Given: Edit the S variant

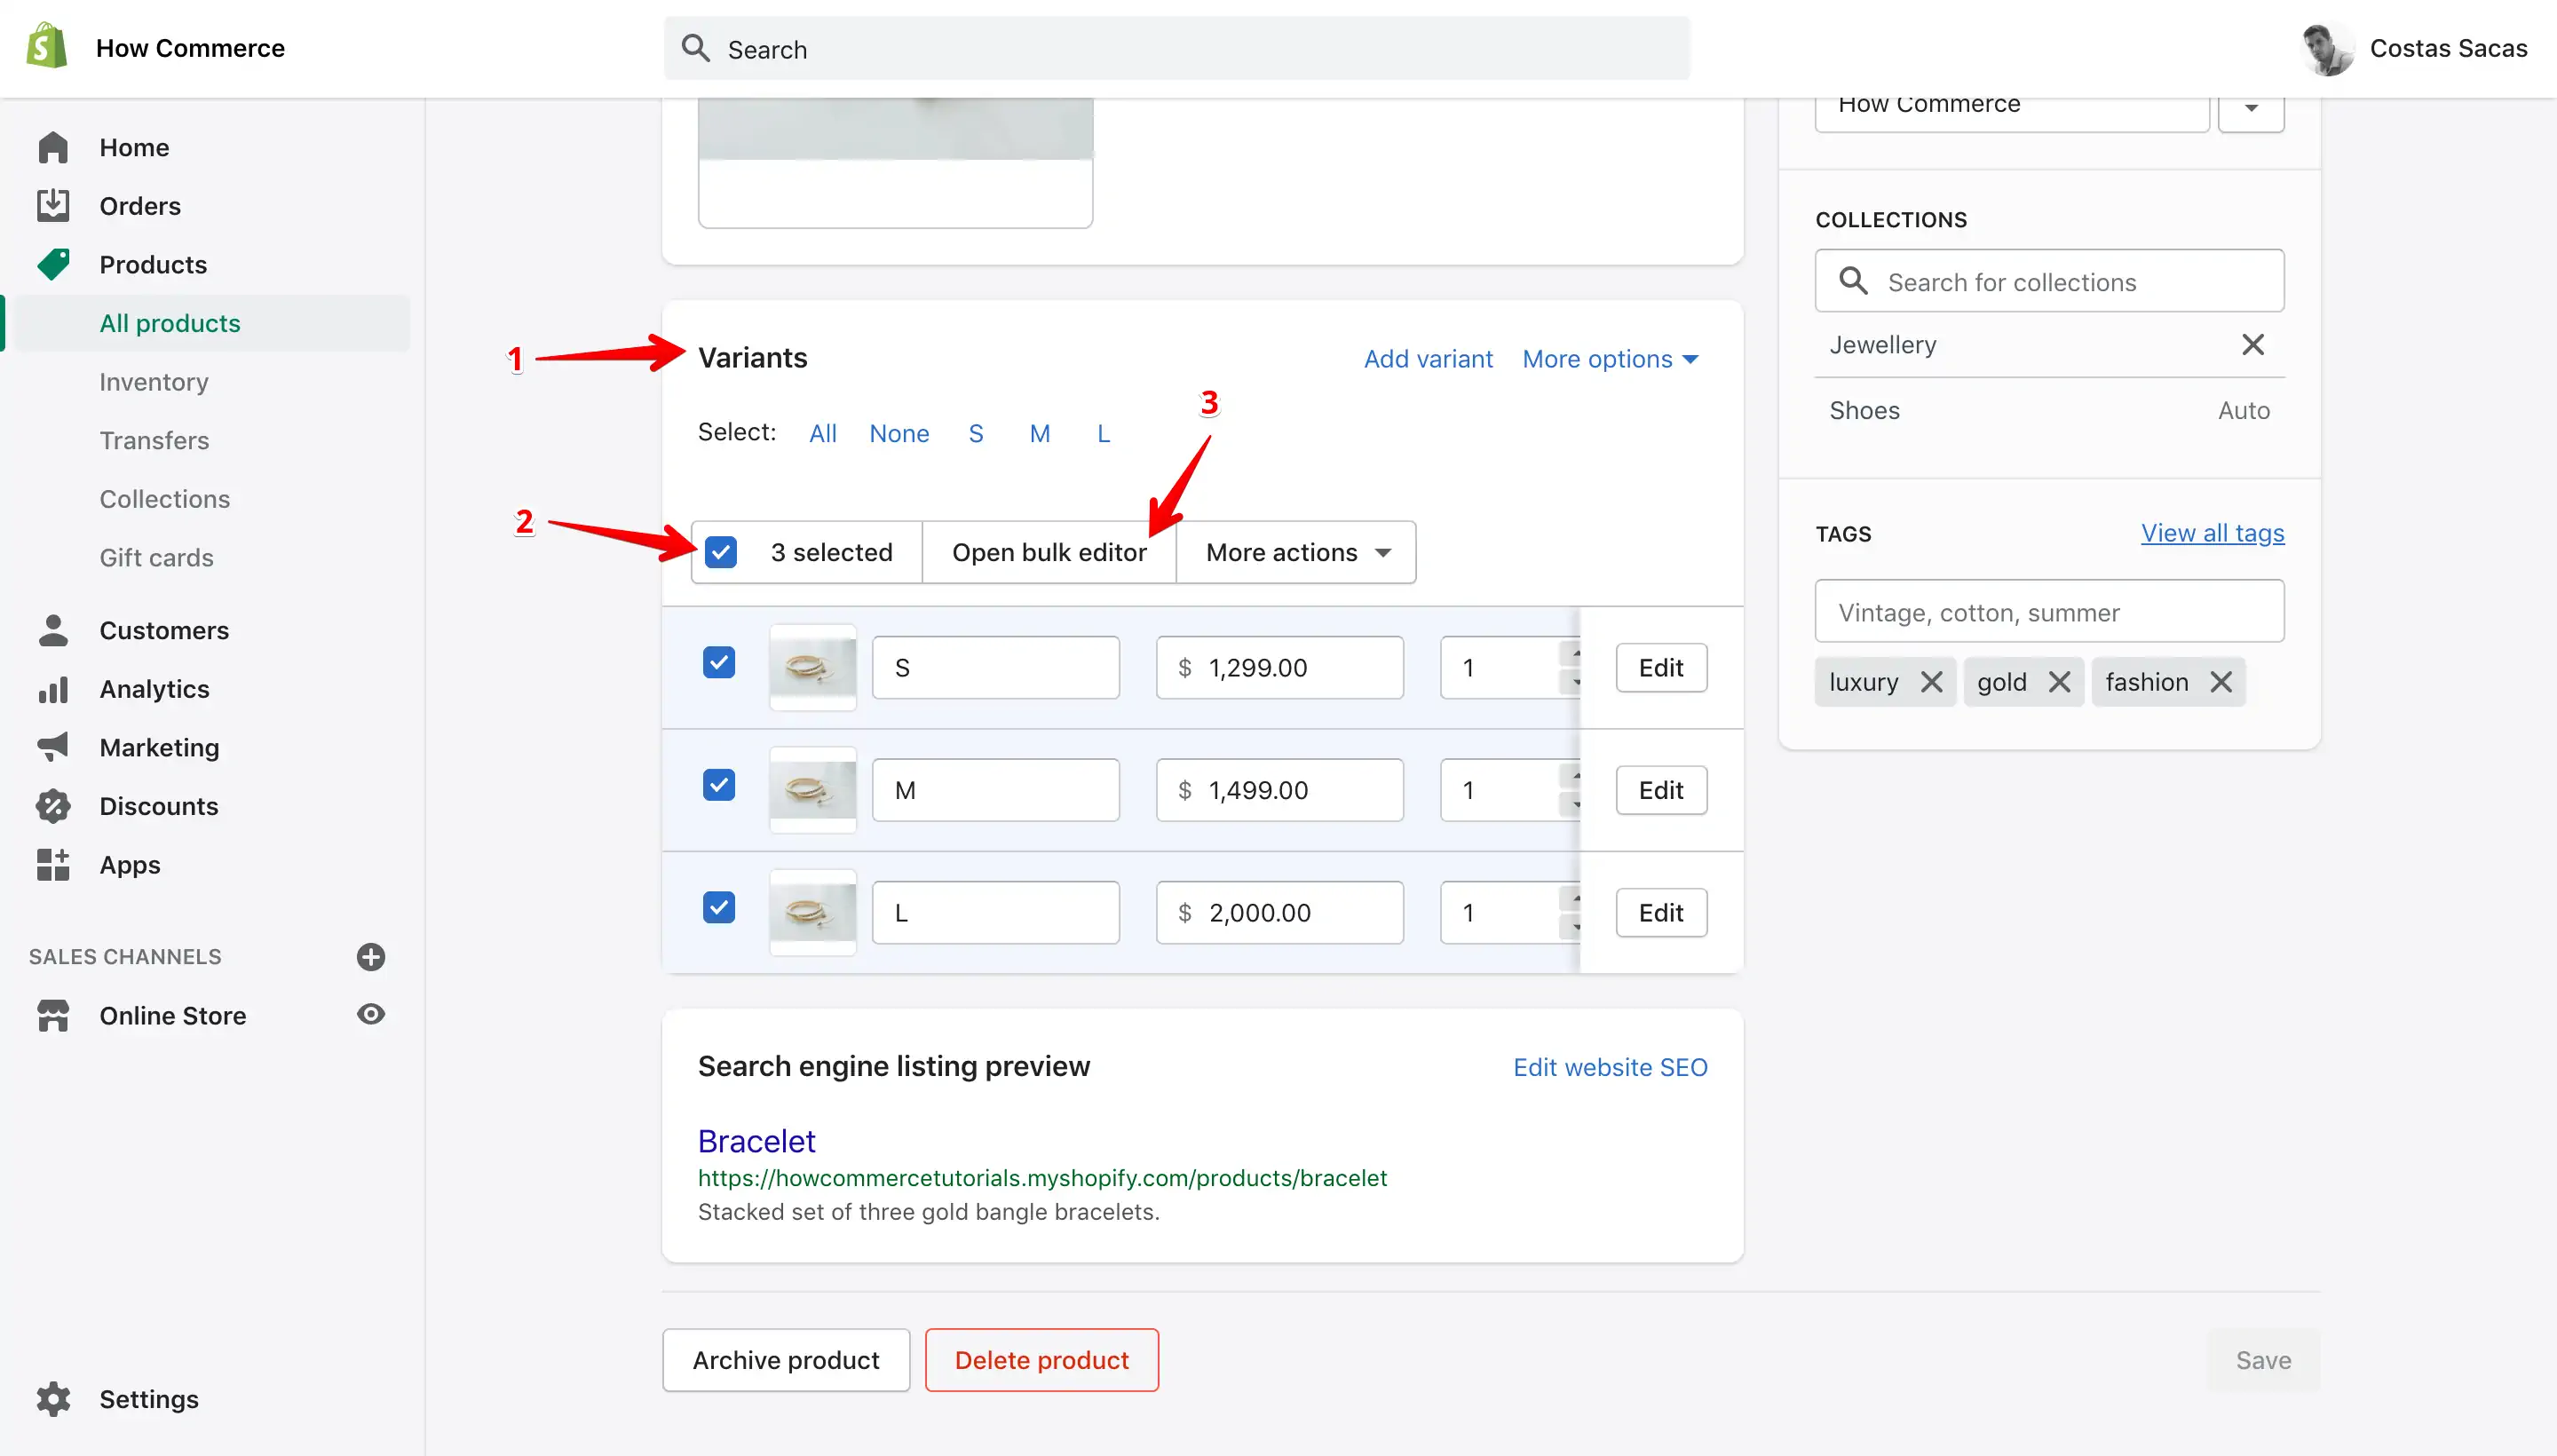Looking at the screenshot, I should pyautogui.click(x=1661, y=667).
